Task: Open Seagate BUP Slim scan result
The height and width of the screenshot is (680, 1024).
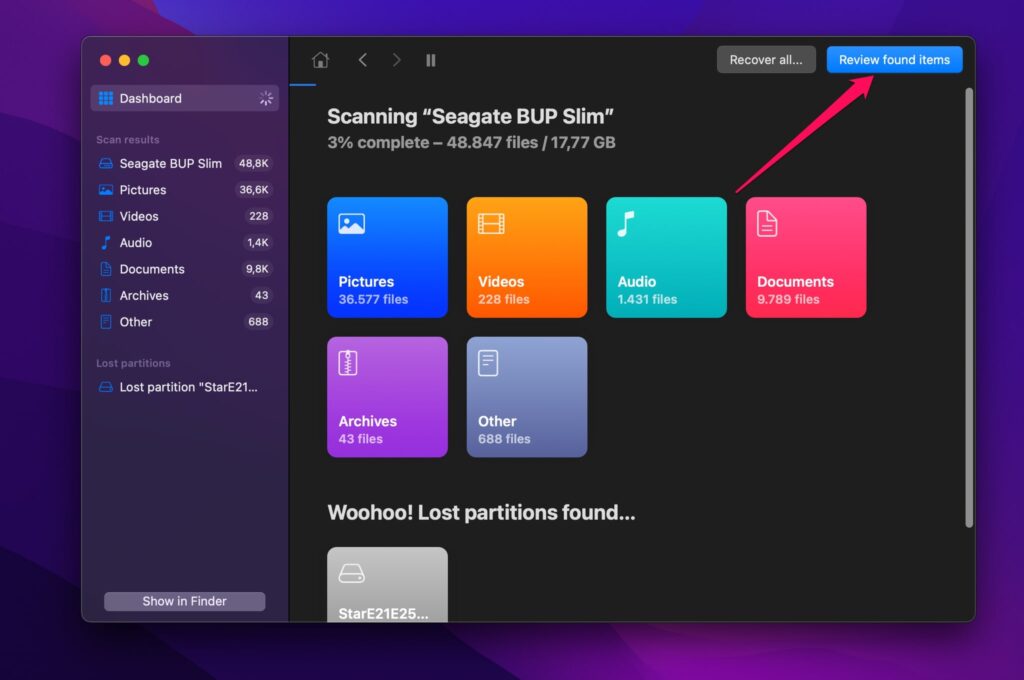Action: (185, 163)
